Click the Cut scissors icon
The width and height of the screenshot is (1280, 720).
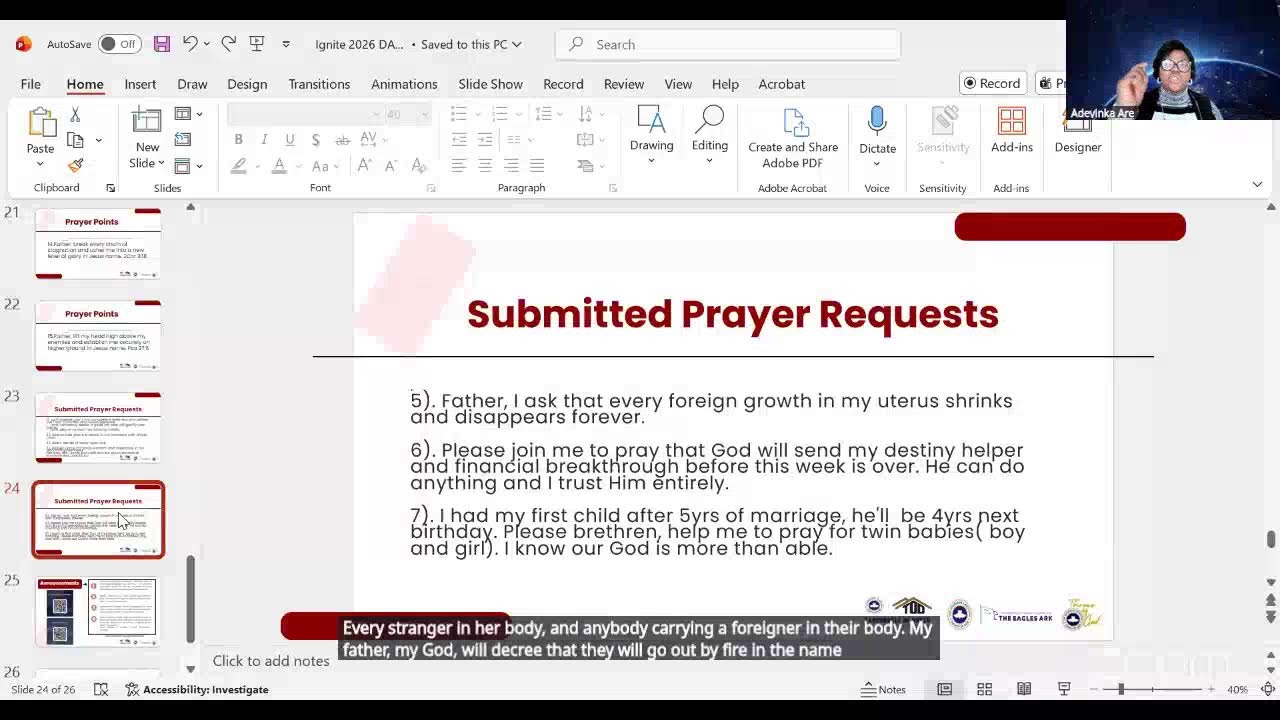coord(75,115)
